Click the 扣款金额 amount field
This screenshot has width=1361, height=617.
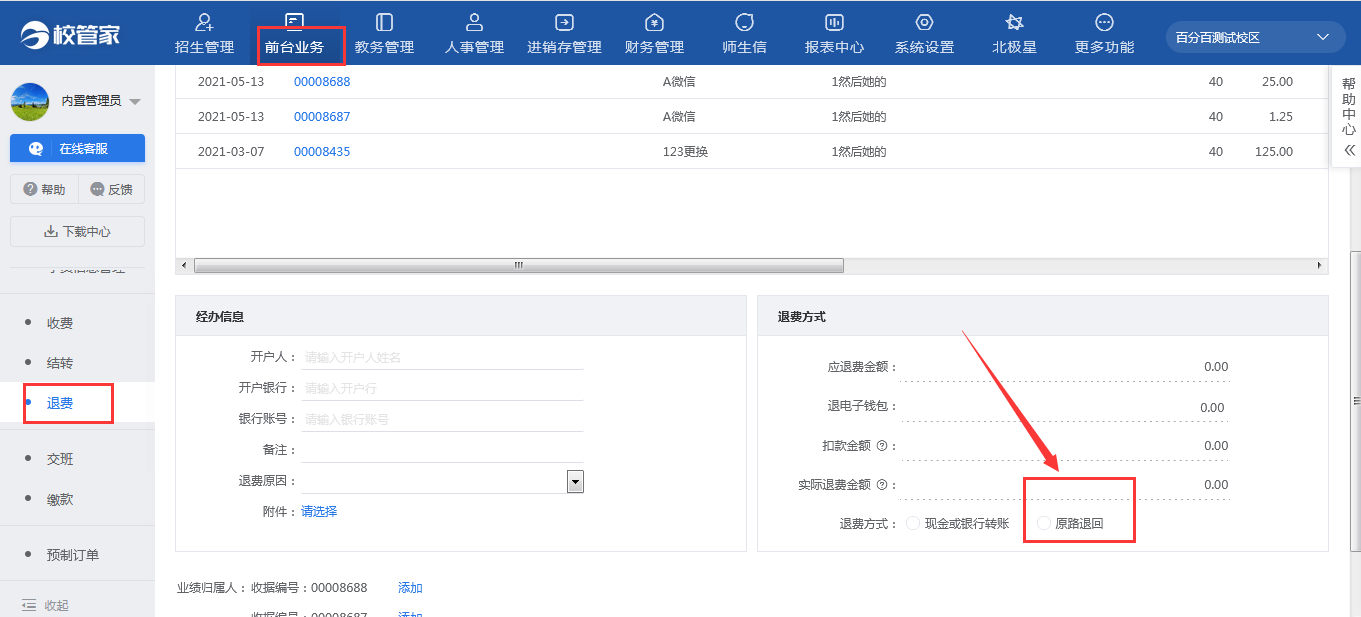(1065, 446)
